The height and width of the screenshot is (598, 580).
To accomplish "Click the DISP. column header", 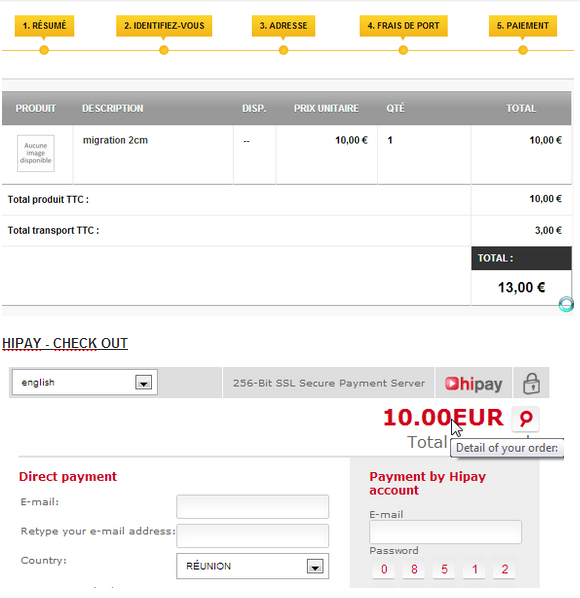I will click(254, 108).
